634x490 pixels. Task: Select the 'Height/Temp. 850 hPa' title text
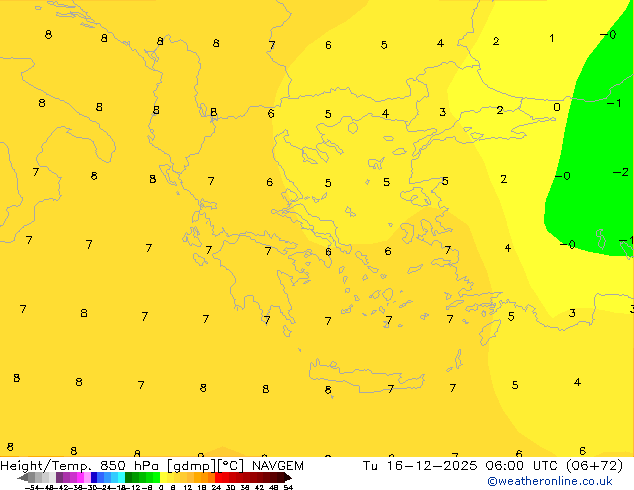click(79, 466)
